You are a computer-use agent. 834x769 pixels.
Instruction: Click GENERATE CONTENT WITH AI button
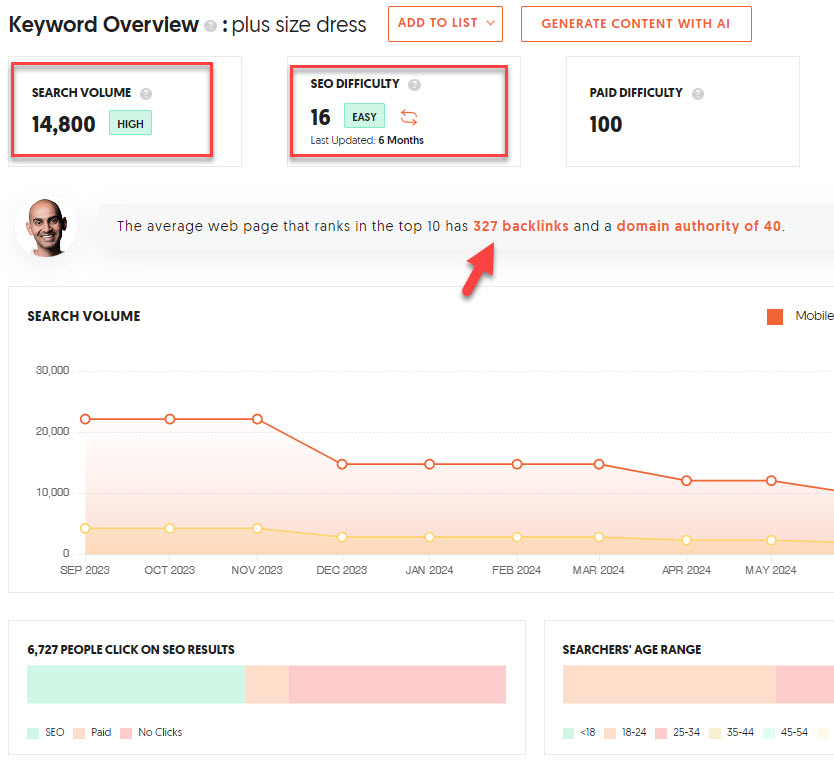click(636, 24)
